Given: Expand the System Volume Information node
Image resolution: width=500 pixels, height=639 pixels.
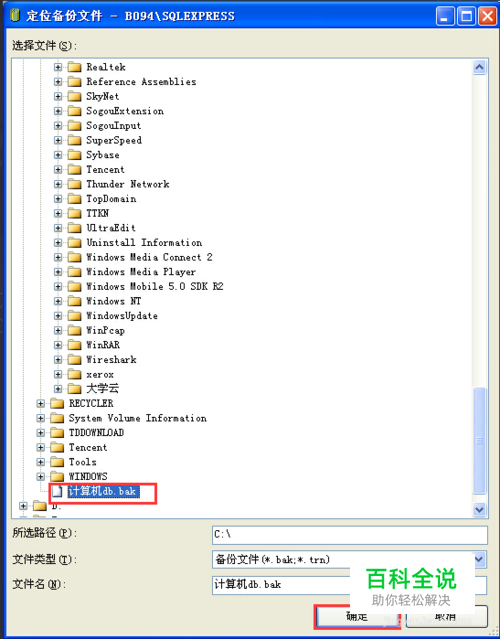Looking at the screenshot, I should (x=40, y=418).
